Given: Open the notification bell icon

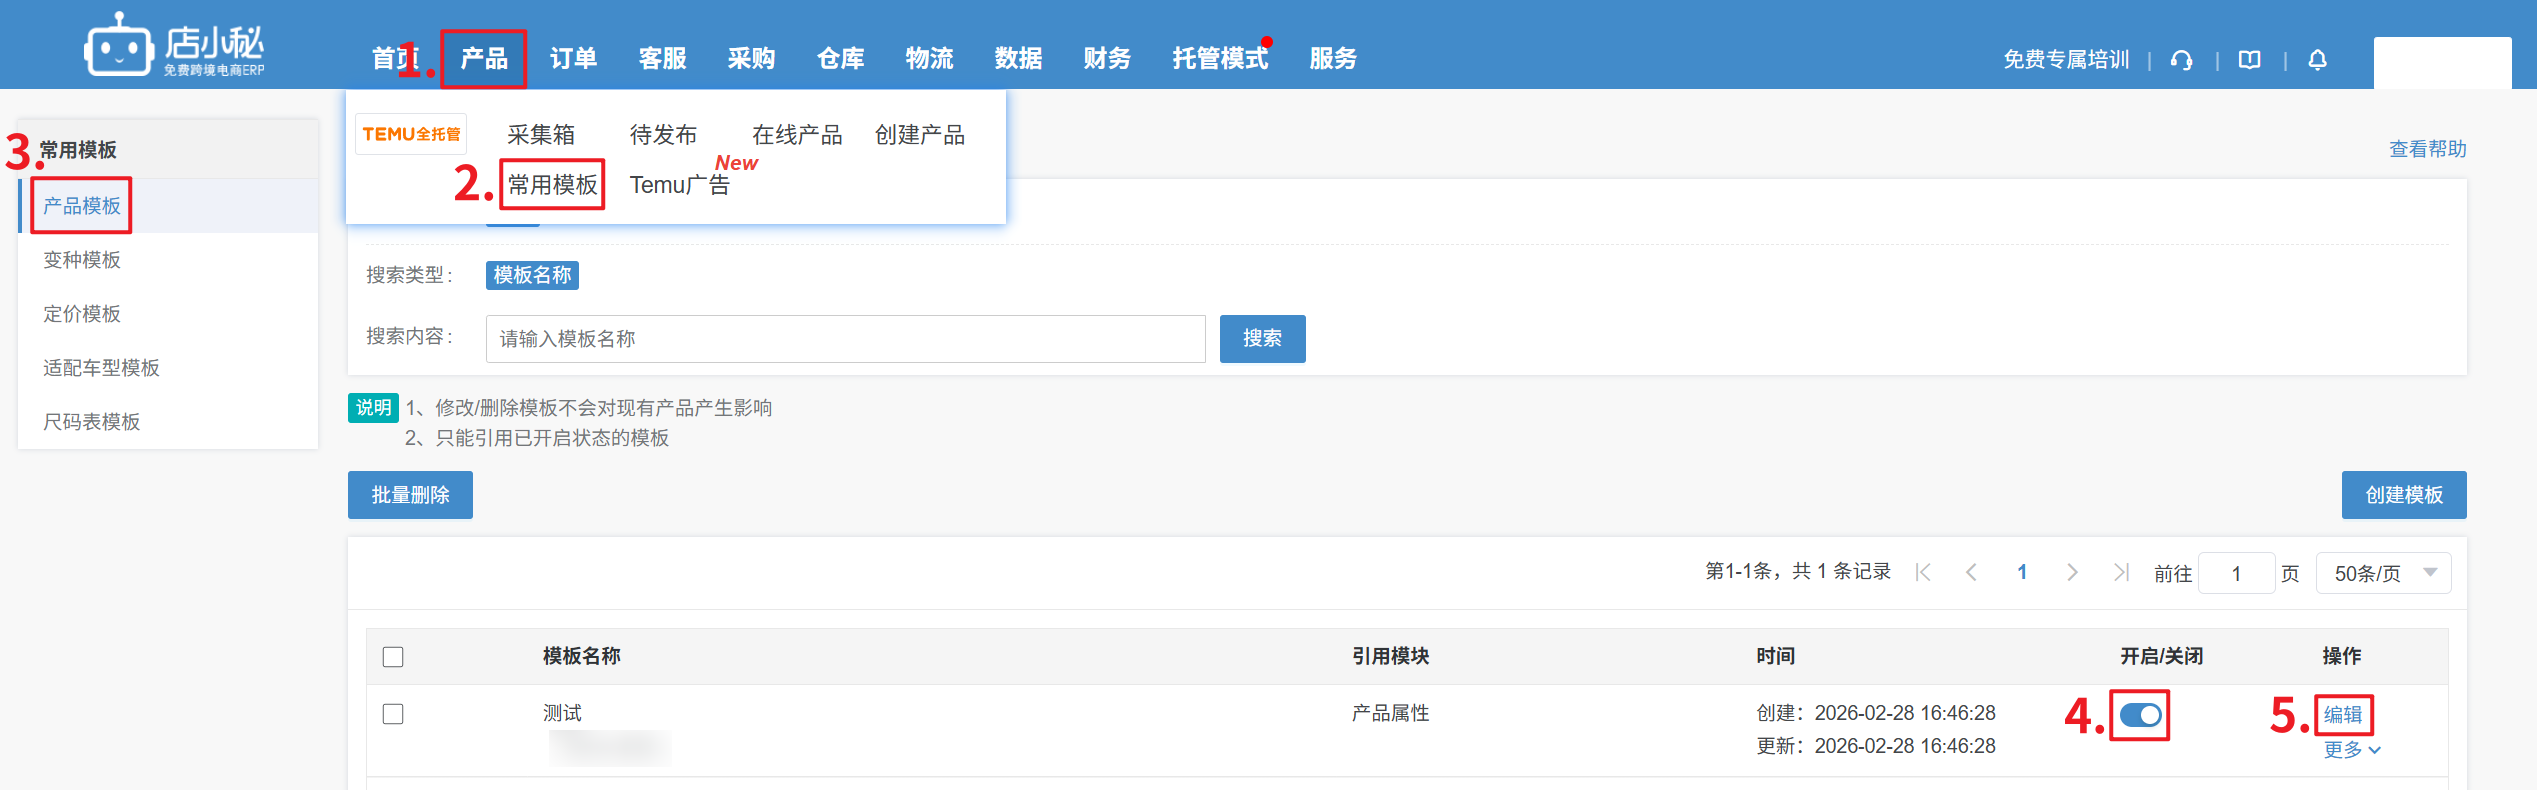Looking at the screenshot, I should pyautogui.click(x=2317, y=60).
